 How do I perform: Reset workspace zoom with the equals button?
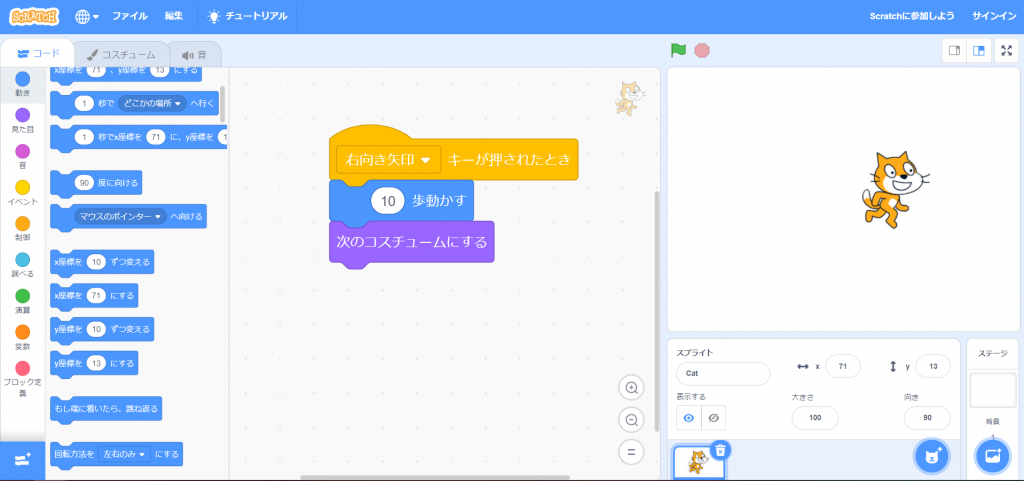click(631, 452)
